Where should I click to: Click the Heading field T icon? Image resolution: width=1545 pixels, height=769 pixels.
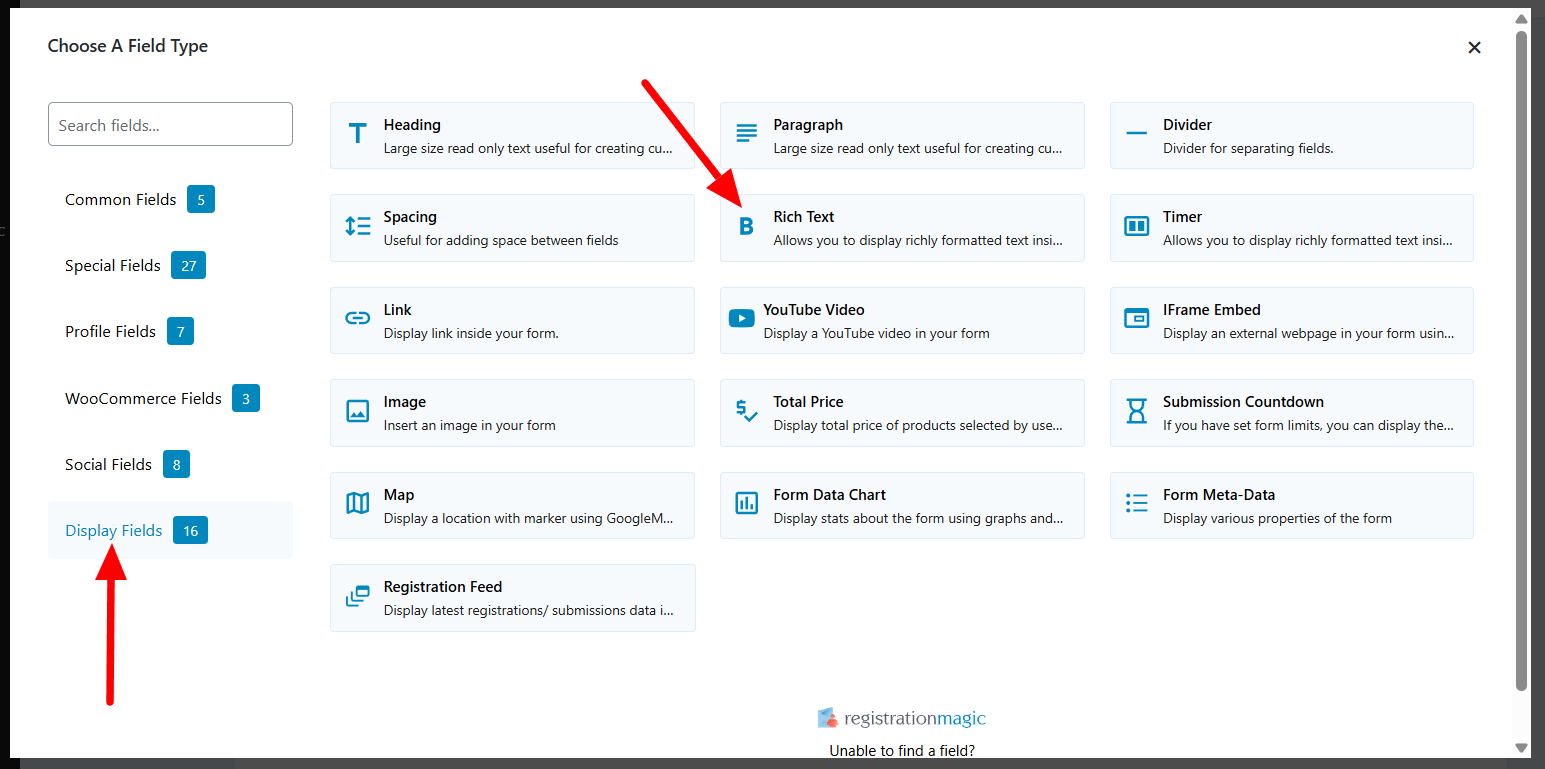[357, 134]
